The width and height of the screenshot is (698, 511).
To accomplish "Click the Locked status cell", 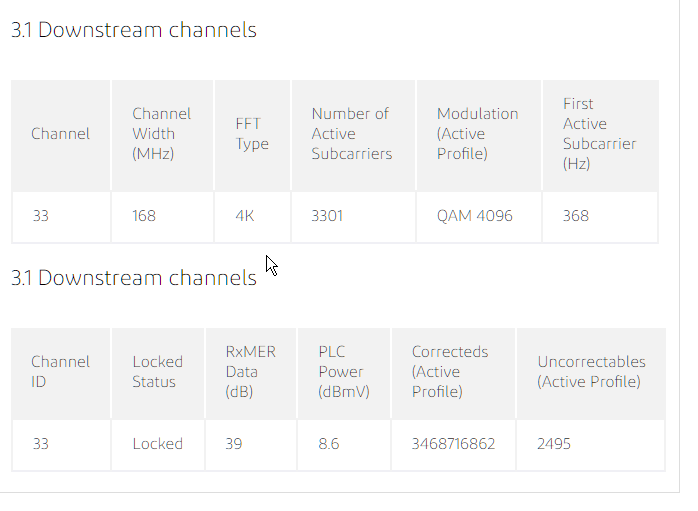I will point(158,444).
